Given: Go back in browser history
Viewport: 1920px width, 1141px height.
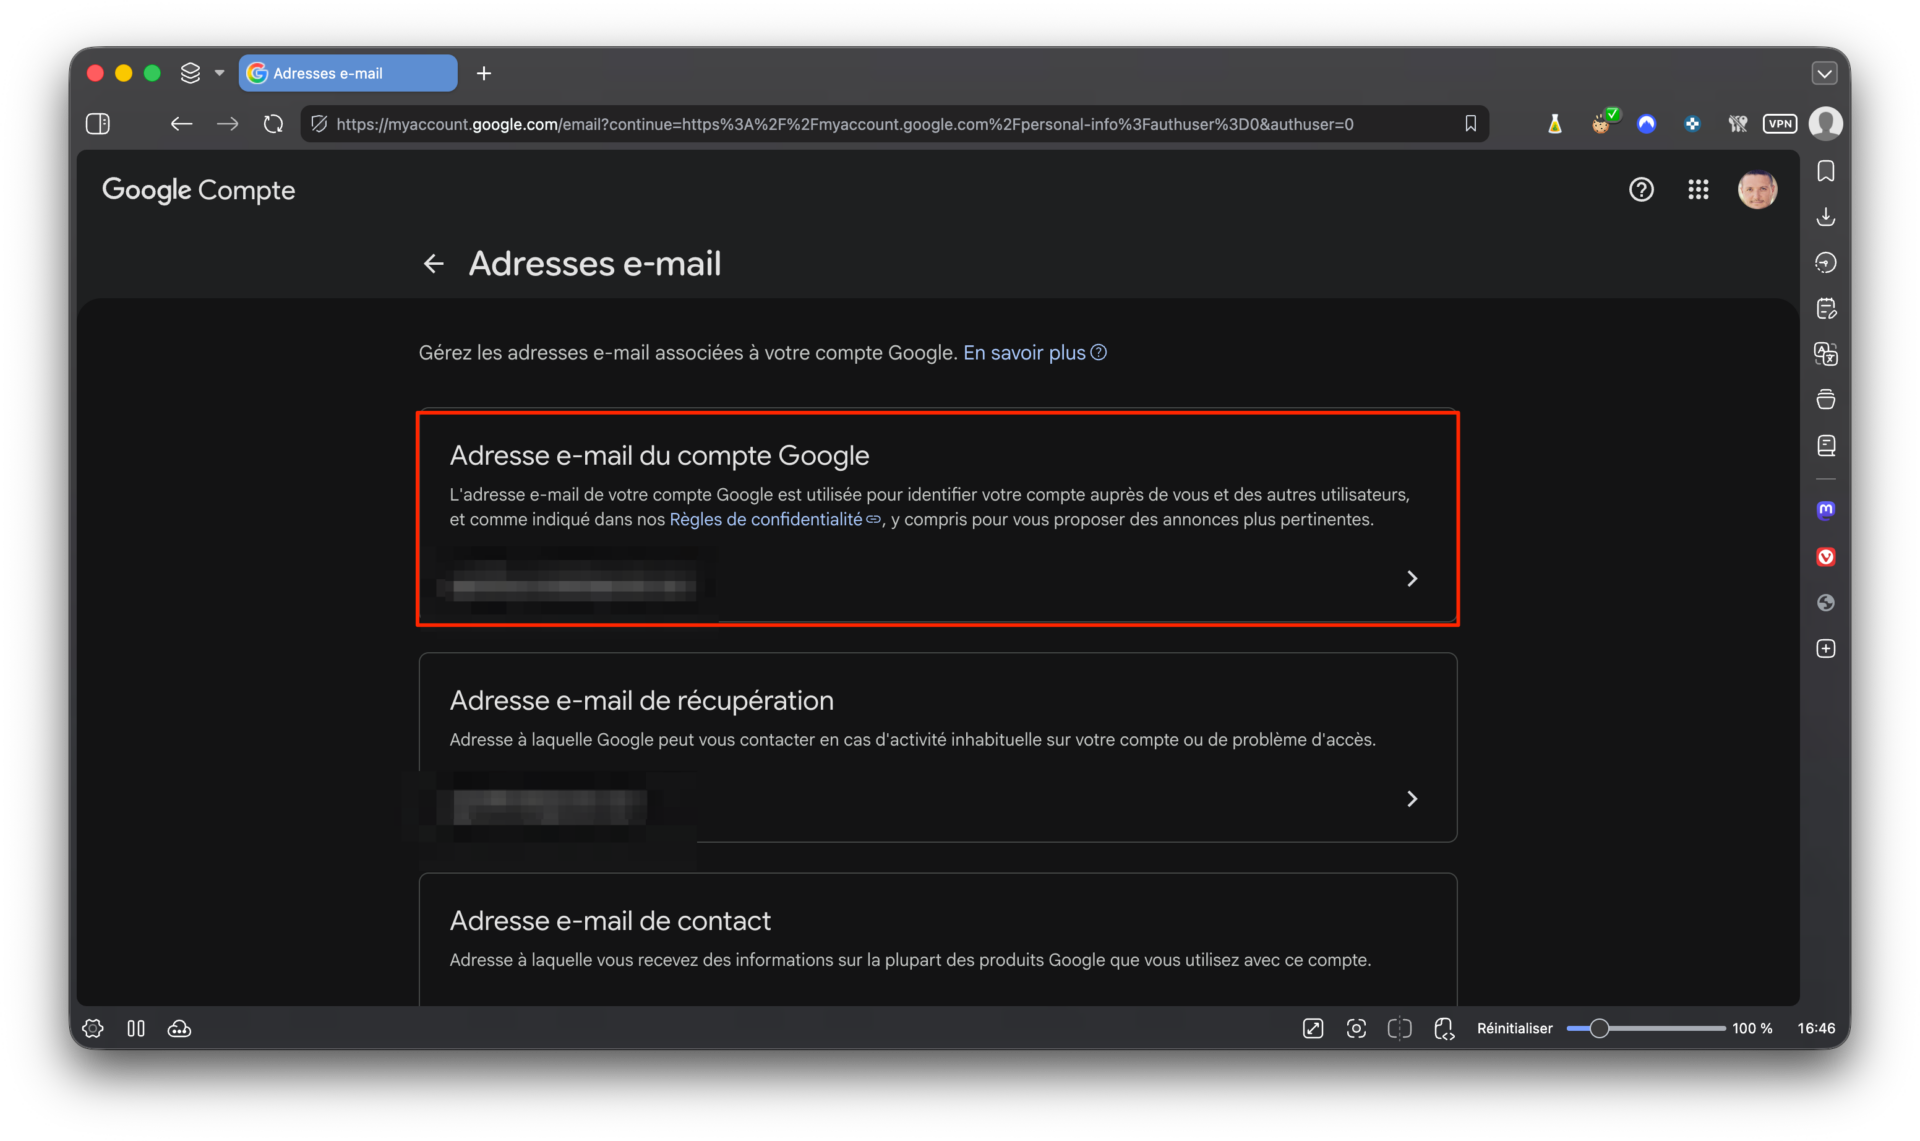Looking at the screenshot, I should (x=181, y=124).
